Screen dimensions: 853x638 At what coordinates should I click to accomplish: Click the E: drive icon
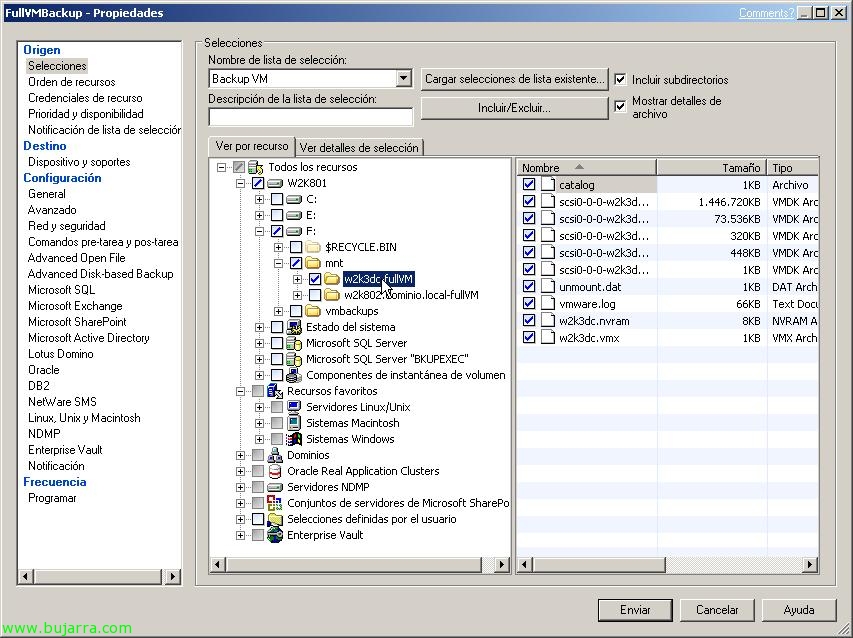294,215
